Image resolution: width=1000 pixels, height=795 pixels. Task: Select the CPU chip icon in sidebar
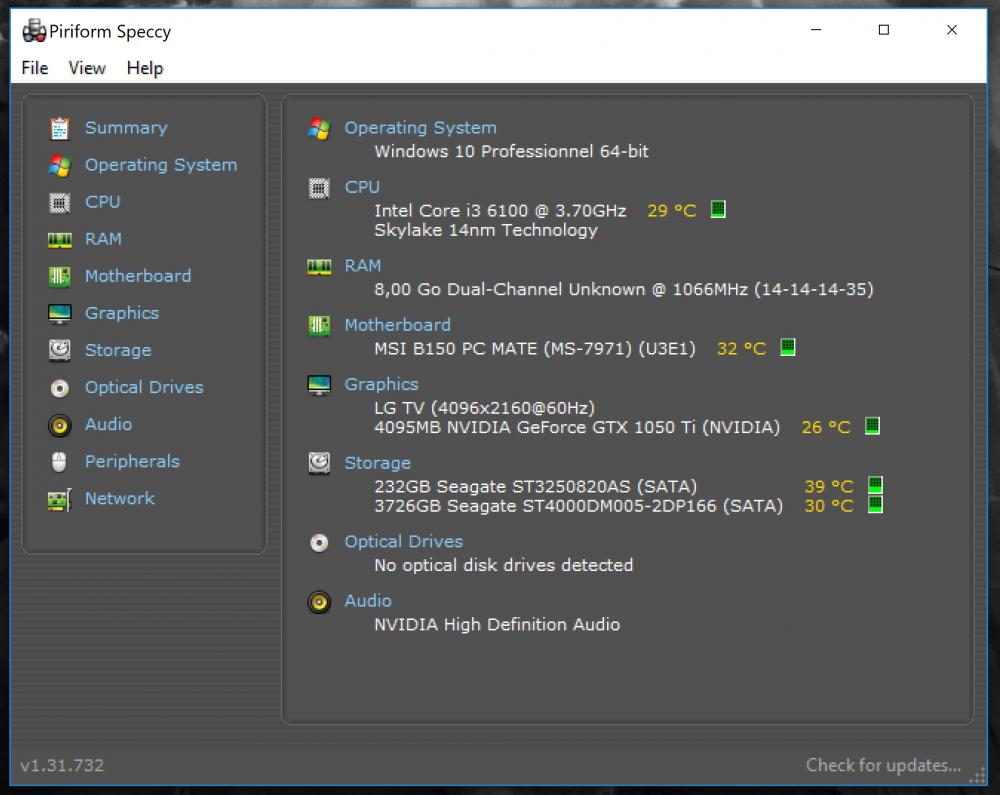60,202
